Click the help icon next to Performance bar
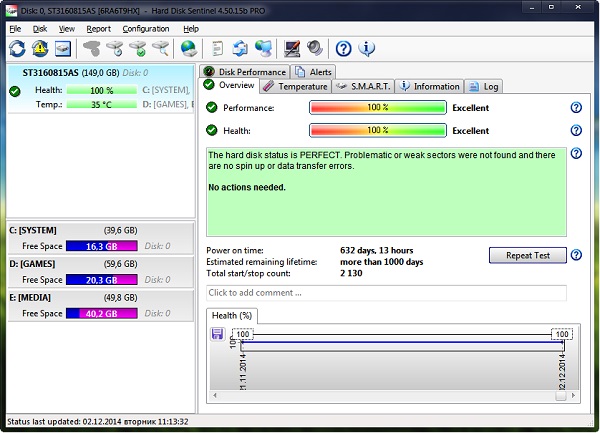 [x=576, y=107]
